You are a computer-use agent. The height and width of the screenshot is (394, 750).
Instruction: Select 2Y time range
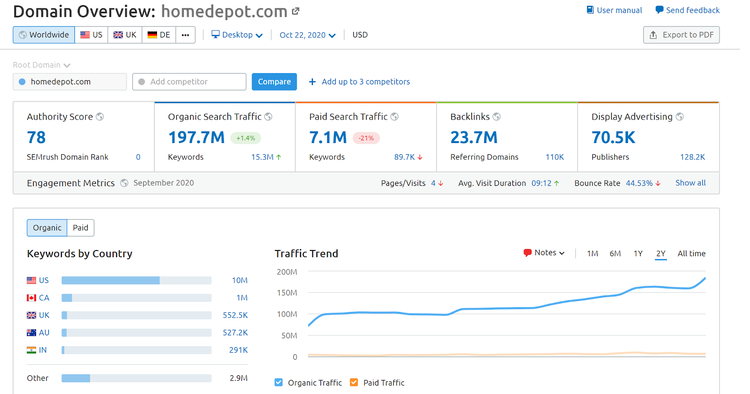(x=661, y=253)
